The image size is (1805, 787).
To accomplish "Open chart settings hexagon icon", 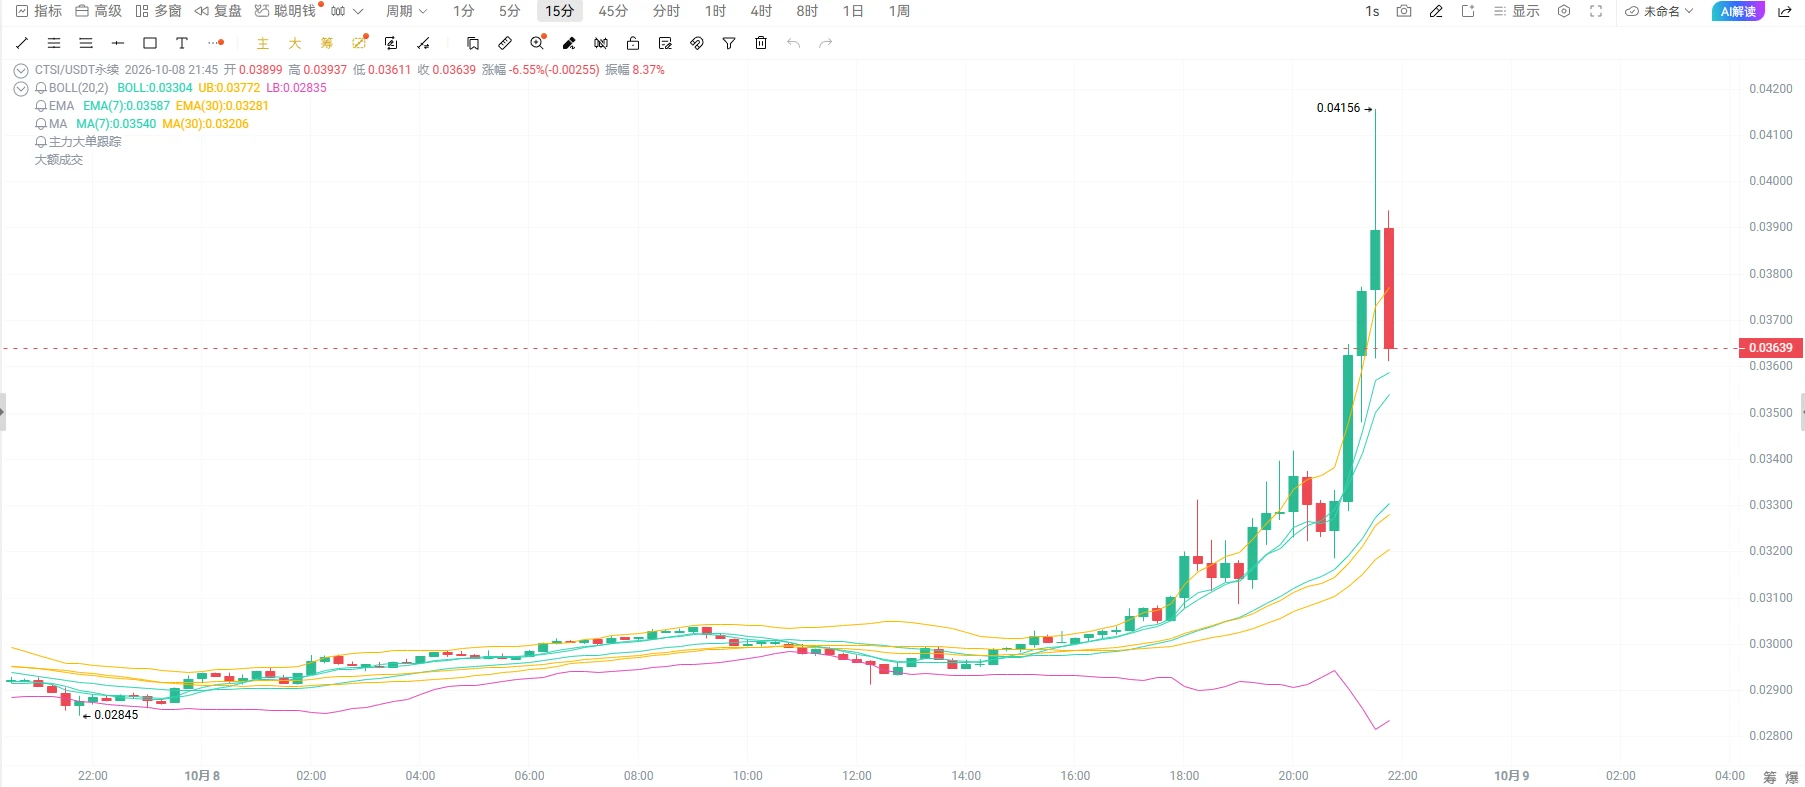I will (x=1564, y=11).
